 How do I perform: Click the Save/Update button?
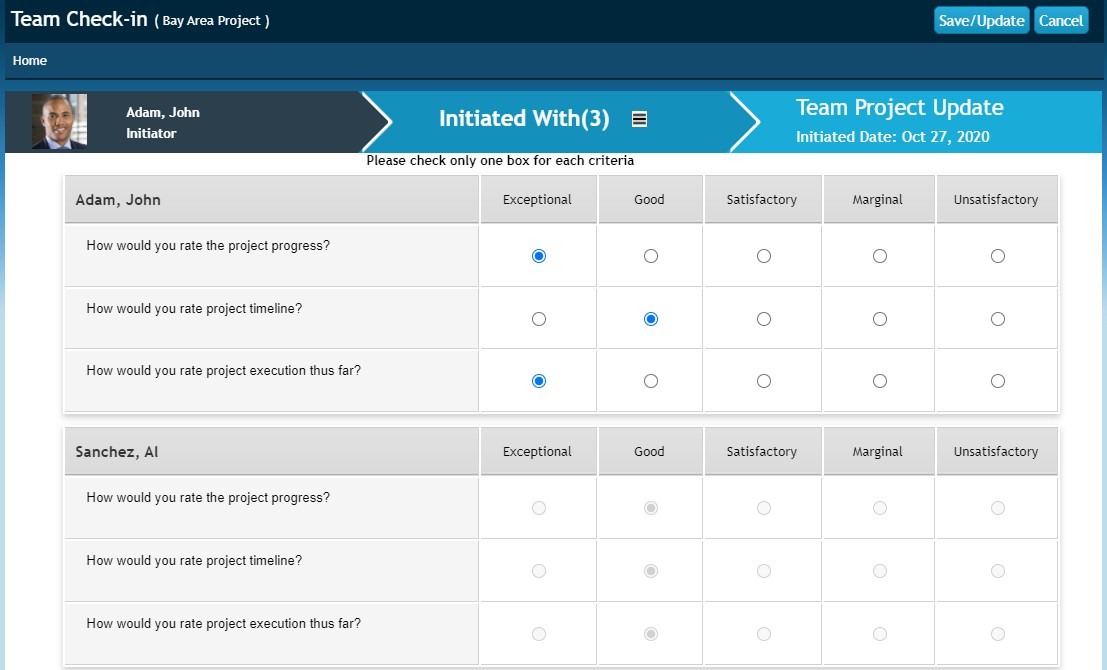point(981,21)
